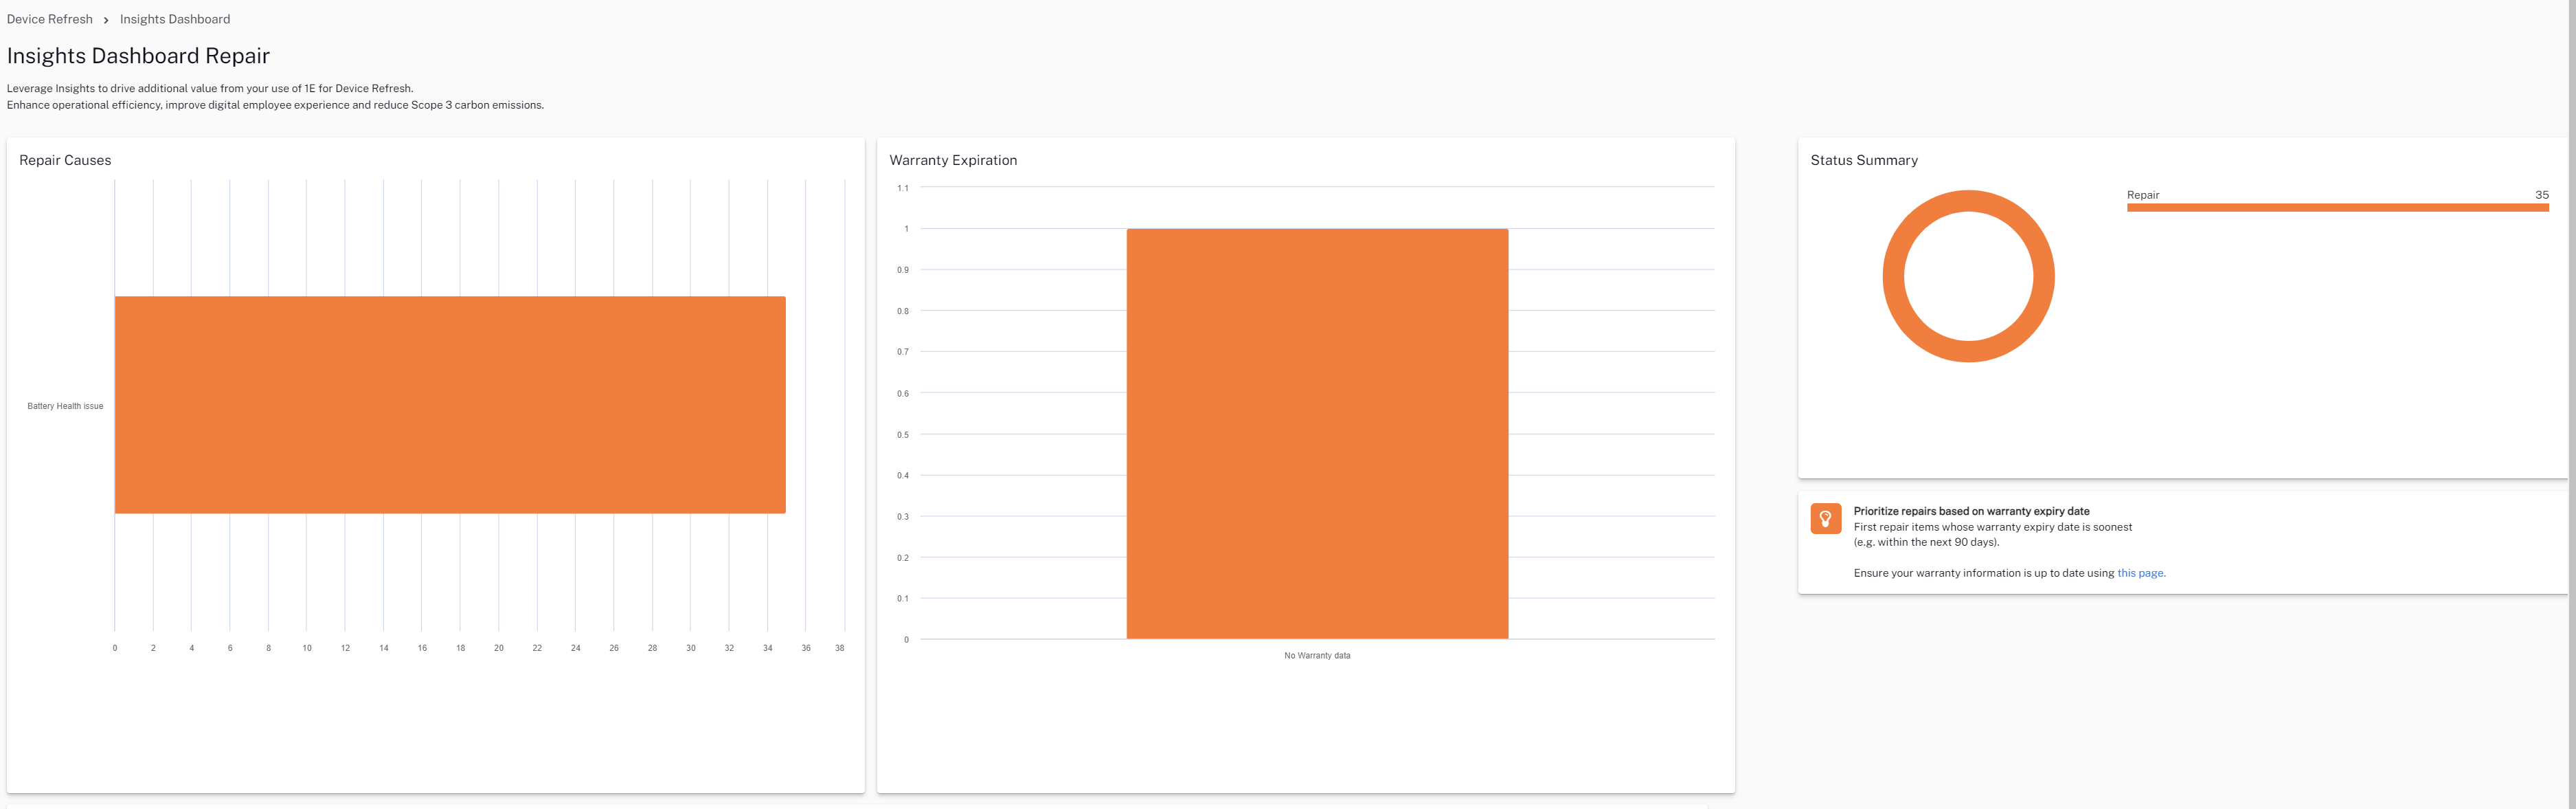Viewport: 2576px width, 809px height.
Task: Open the Device Refresh breadcrumb
Action: tap(50, 19)
